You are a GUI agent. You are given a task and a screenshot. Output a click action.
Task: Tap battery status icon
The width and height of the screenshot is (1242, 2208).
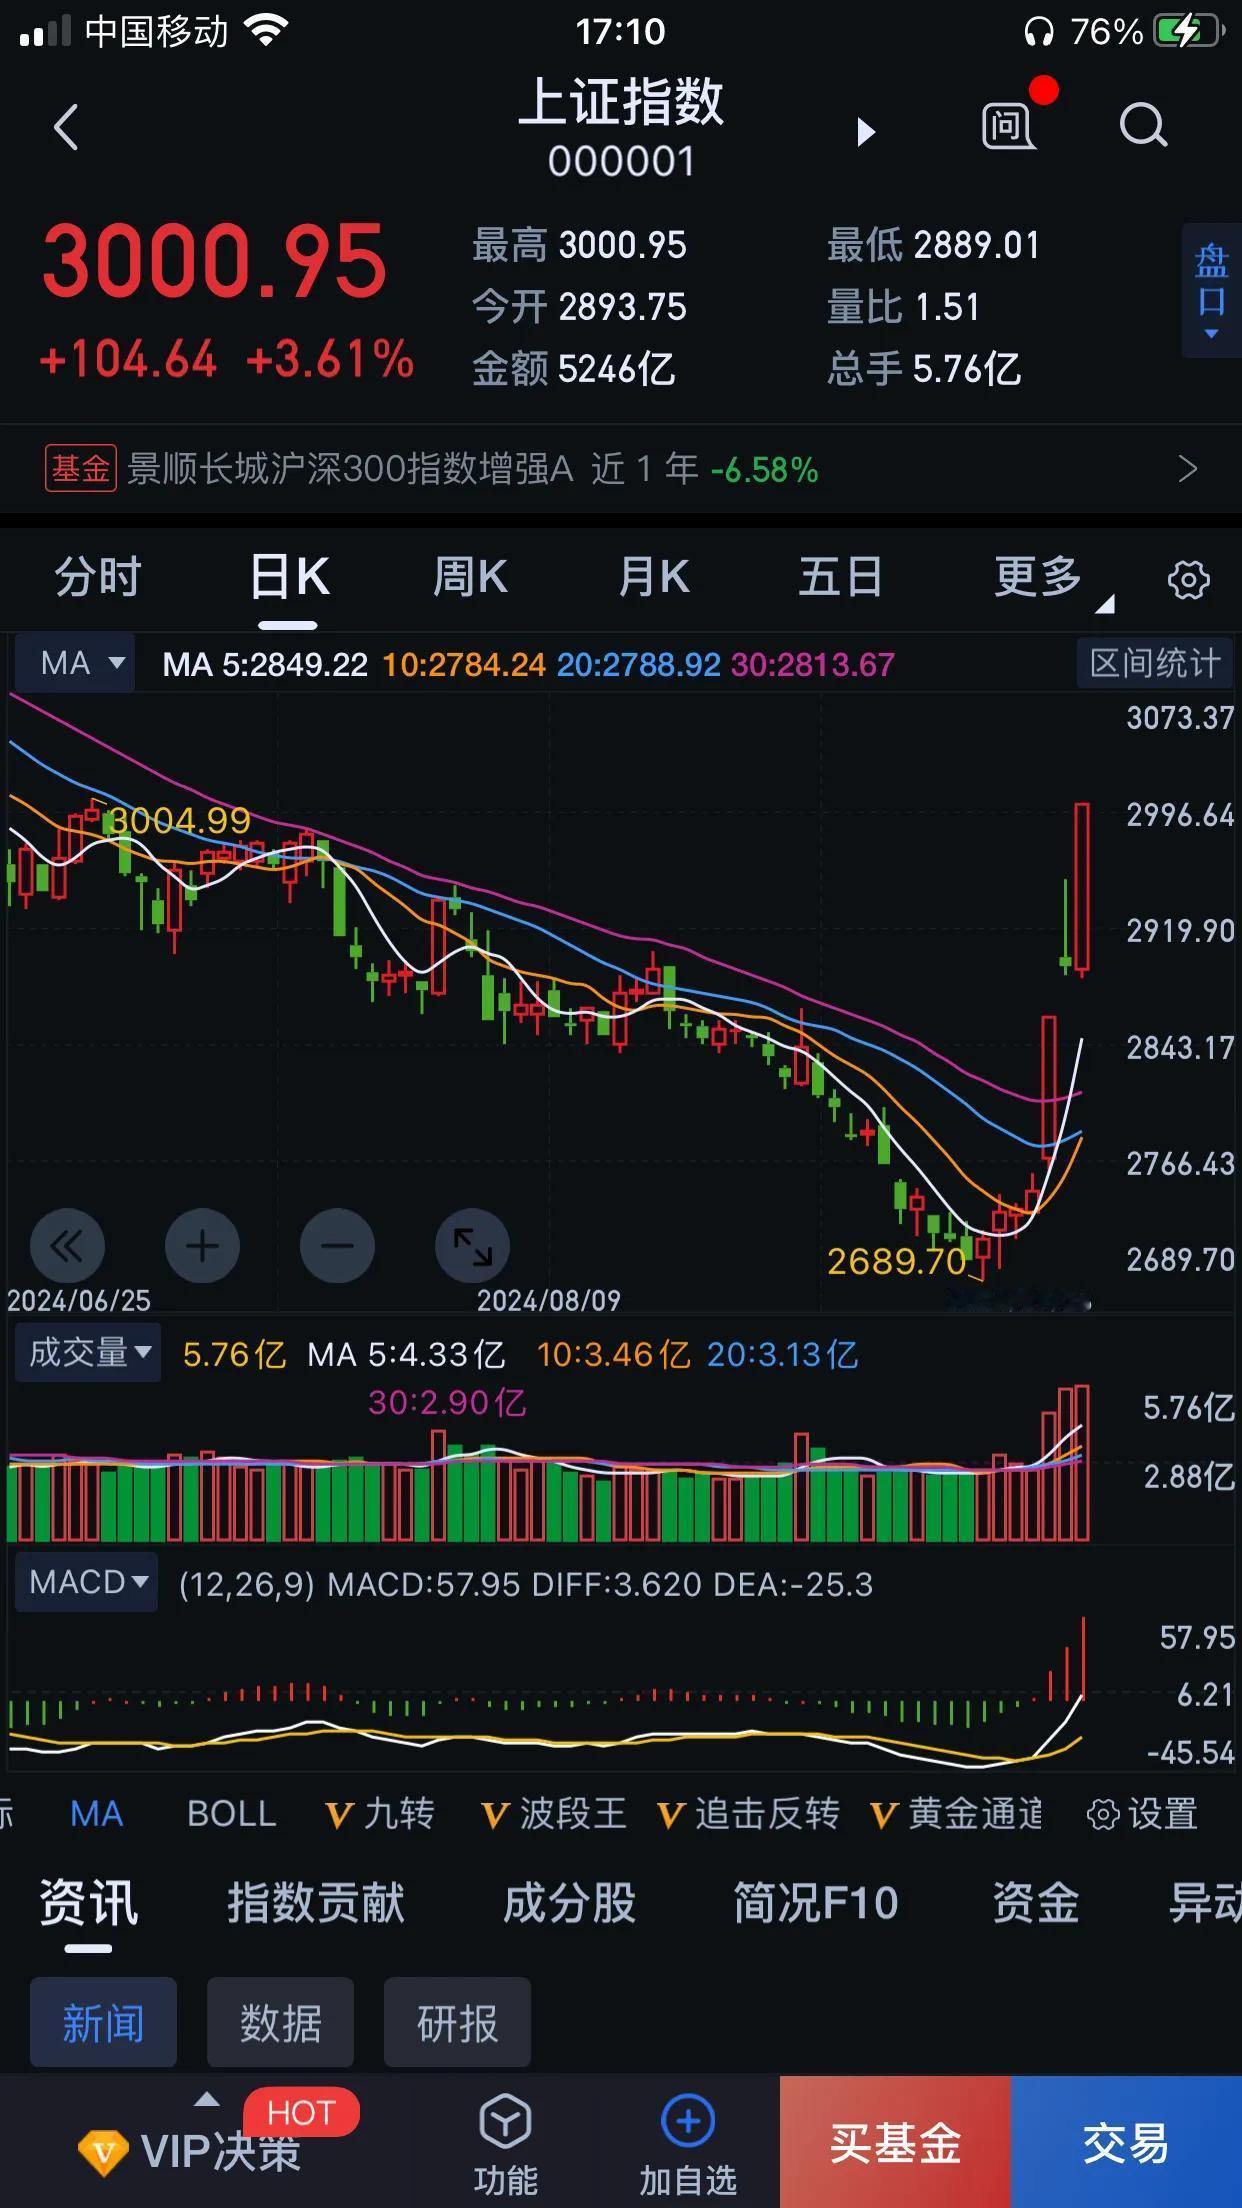(x=1190, y=31)
